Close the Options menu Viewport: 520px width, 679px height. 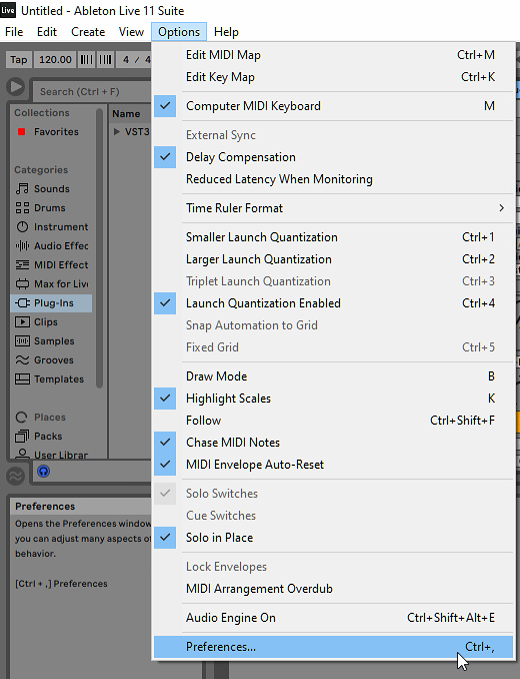179,32
